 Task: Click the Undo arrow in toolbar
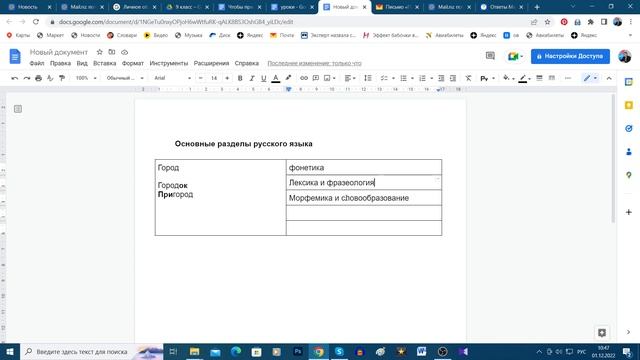click(15, 78)
